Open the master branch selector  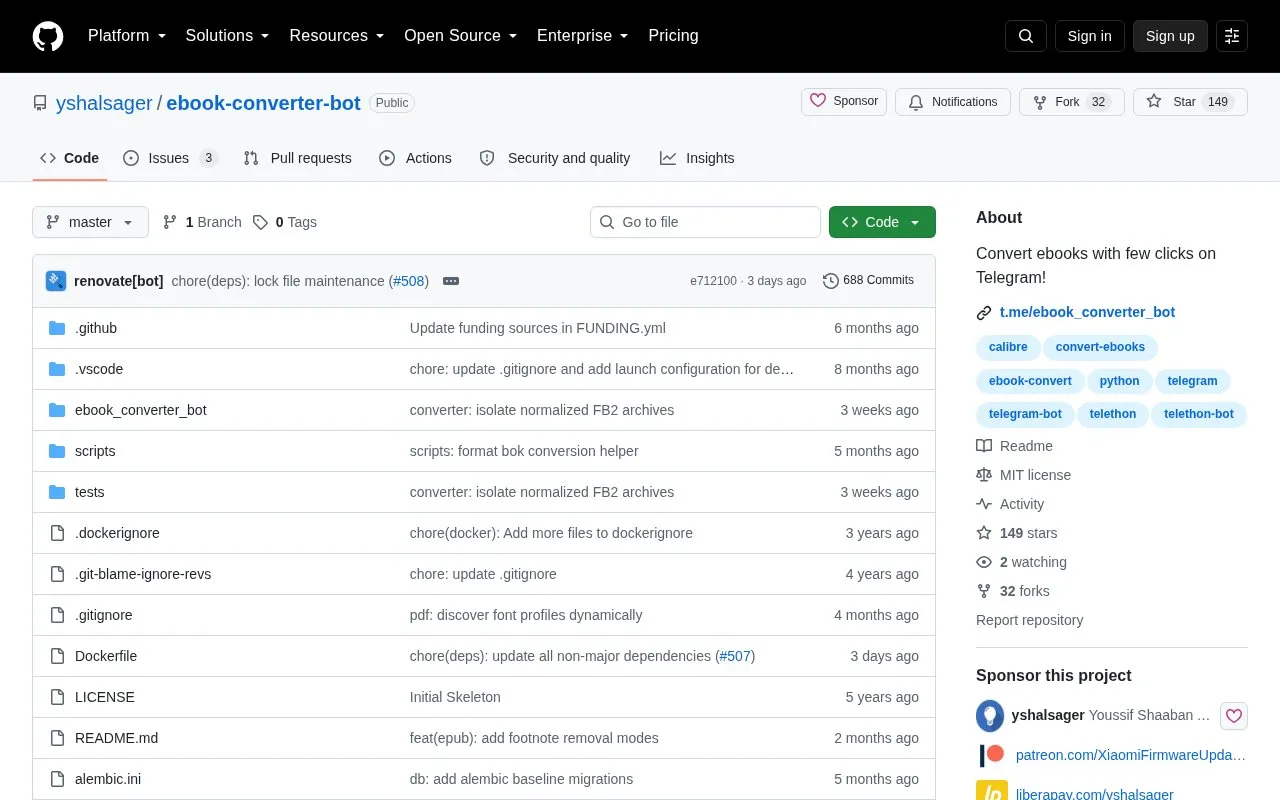90,222
